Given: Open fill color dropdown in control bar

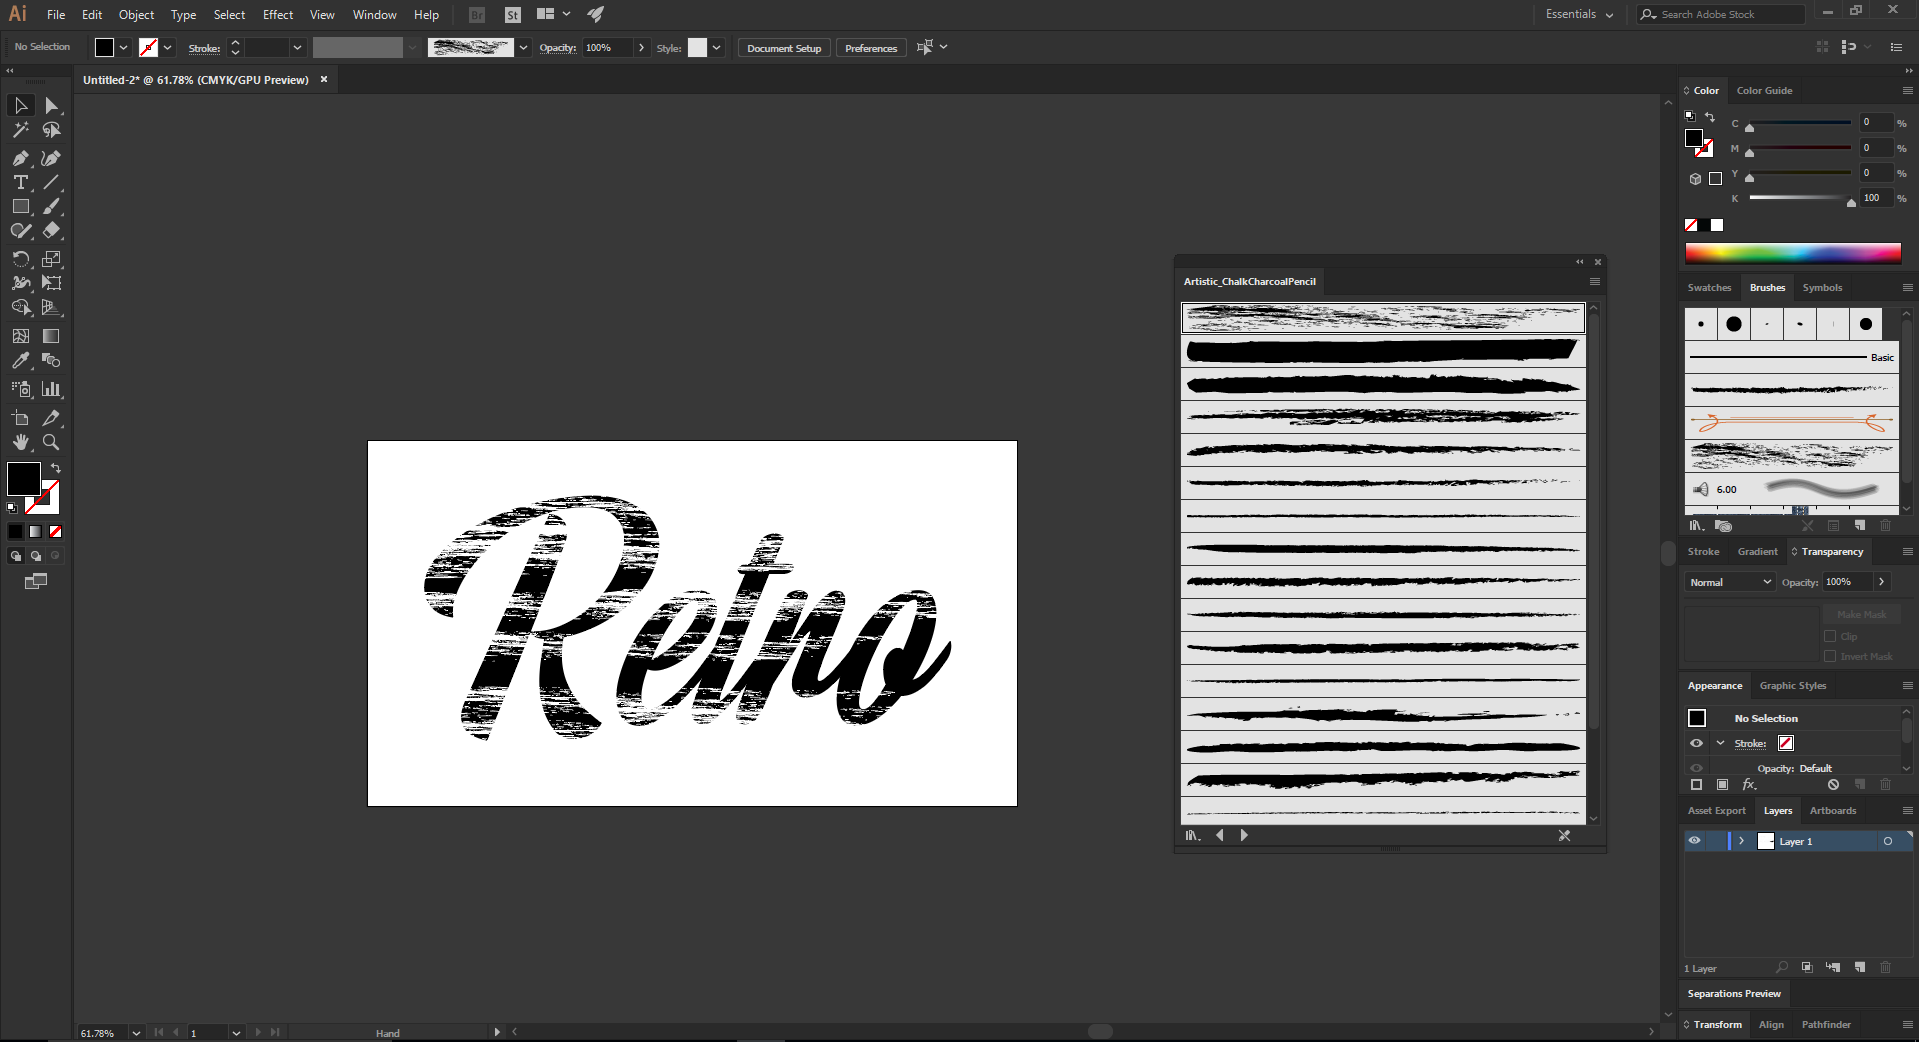Looking at the screenshot, I should 124,47.
